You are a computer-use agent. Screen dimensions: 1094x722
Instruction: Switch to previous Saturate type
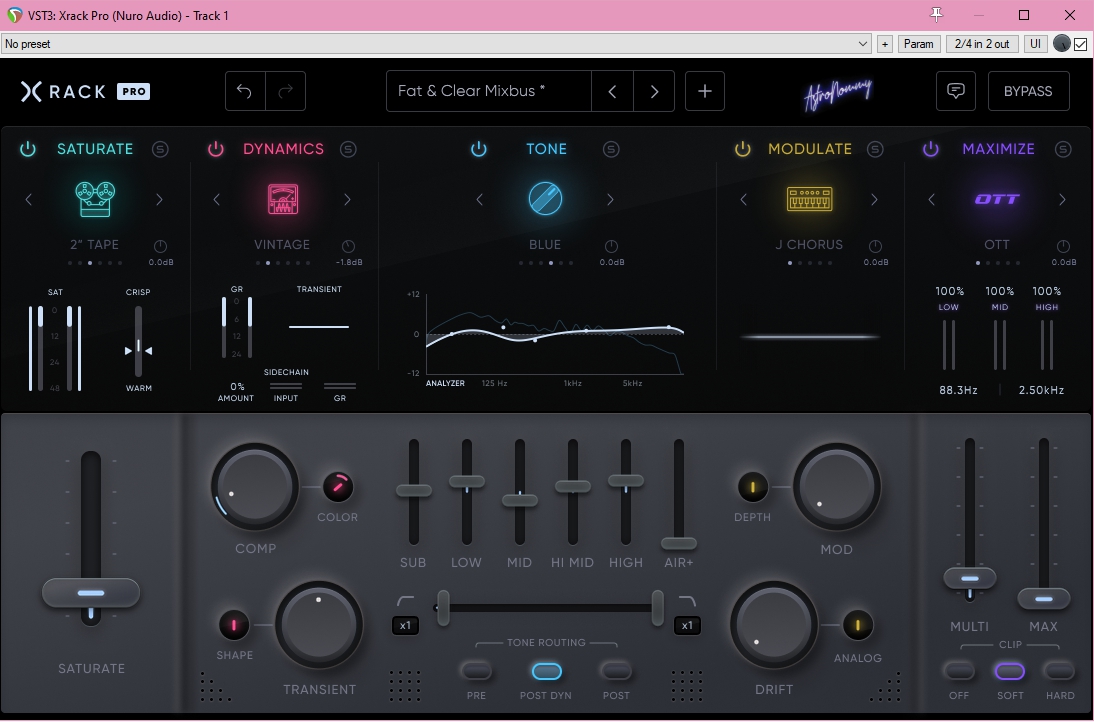tap(29, 200)
